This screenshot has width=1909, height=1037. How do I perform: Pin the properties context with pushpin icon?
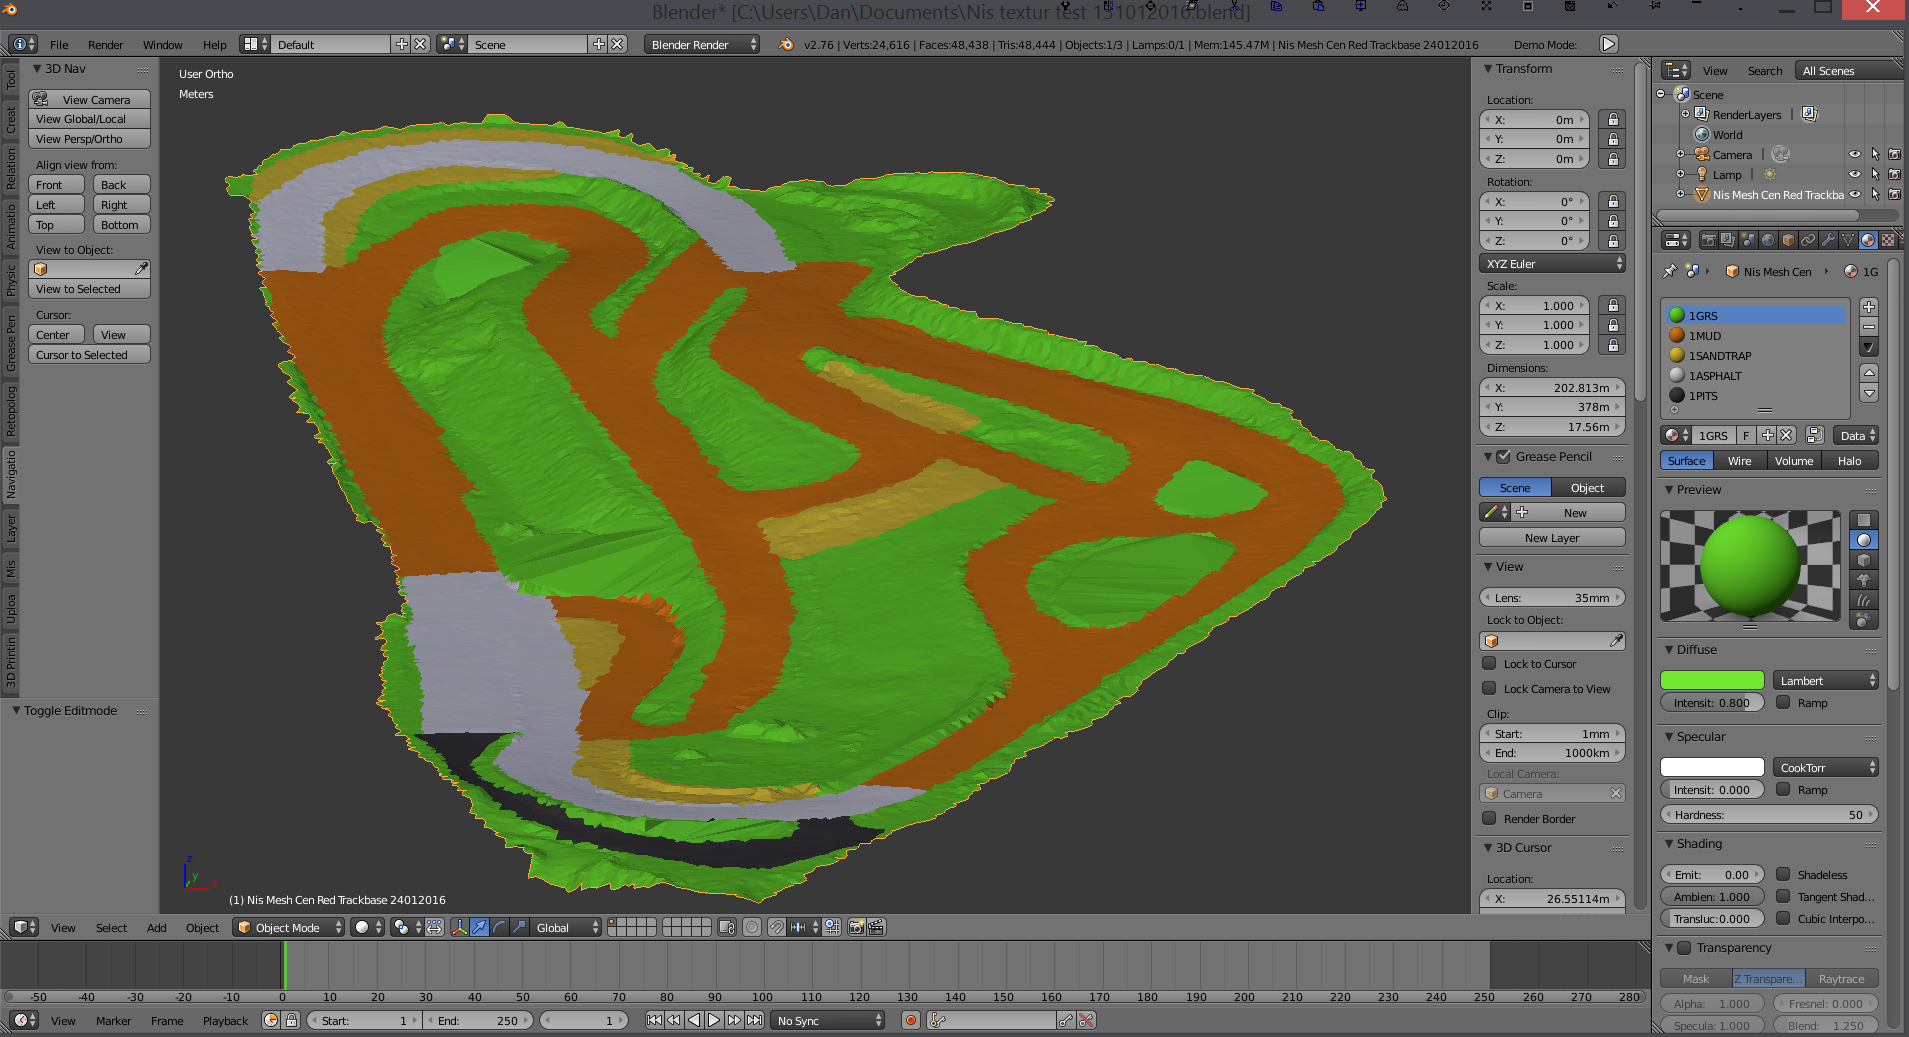[x=1669, y=271]
